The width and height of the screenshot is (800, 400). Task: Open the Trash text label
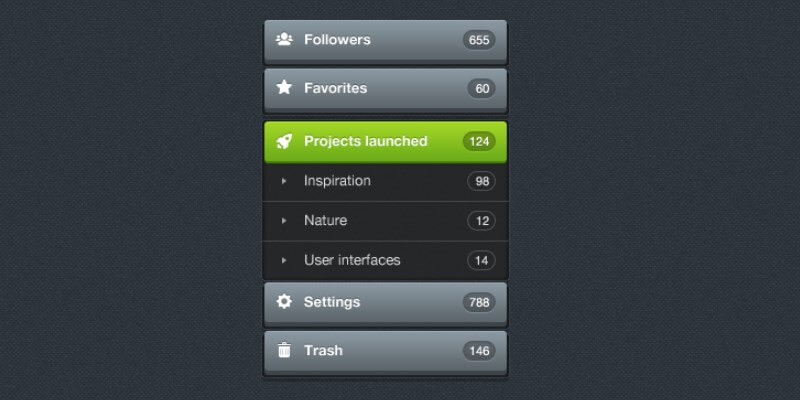(323, 350)
